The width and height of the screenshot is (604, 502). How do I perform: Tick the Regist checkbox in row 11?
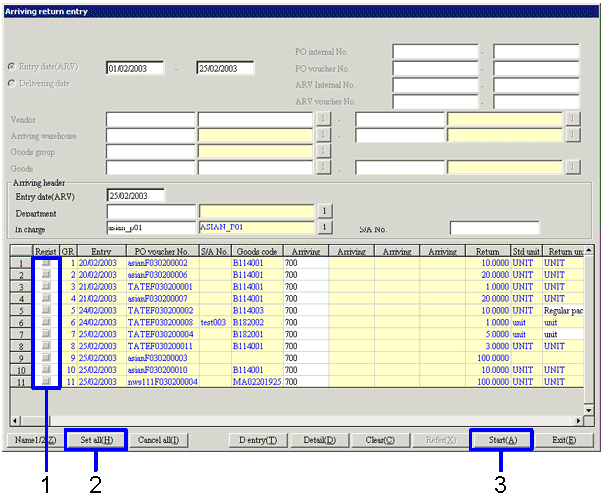46,381
